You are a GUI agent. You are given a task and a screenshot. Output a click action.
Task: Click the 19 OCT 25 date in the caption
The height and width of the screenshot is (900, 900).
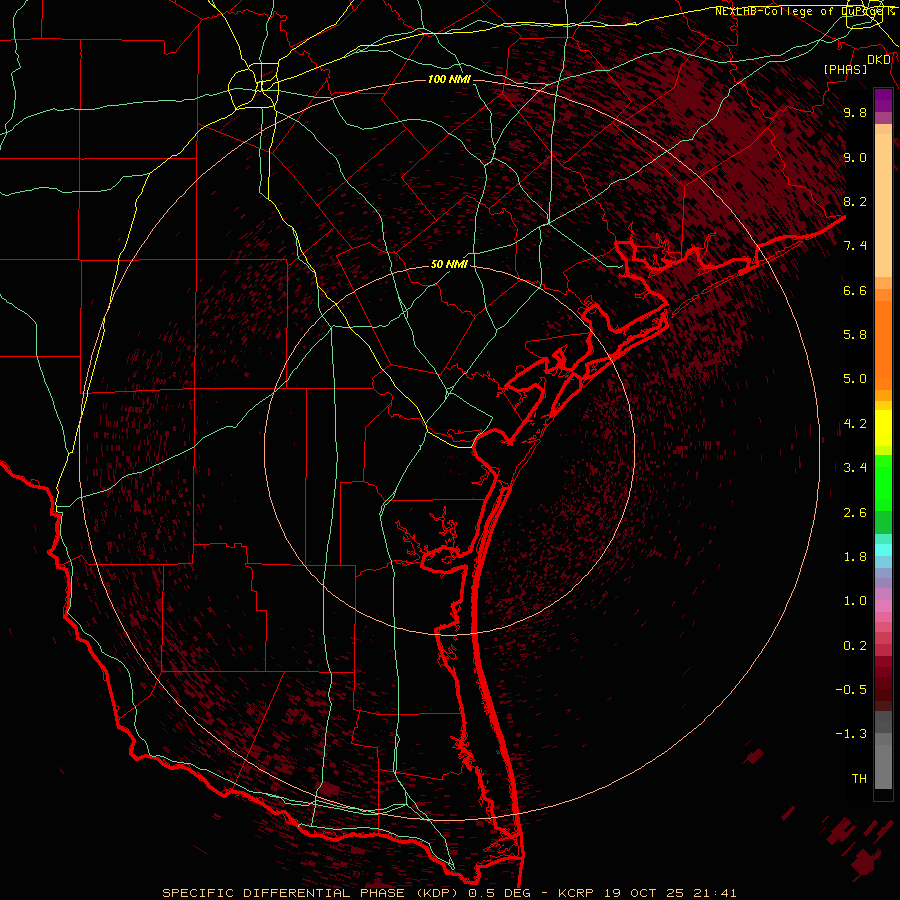[643, 893]
